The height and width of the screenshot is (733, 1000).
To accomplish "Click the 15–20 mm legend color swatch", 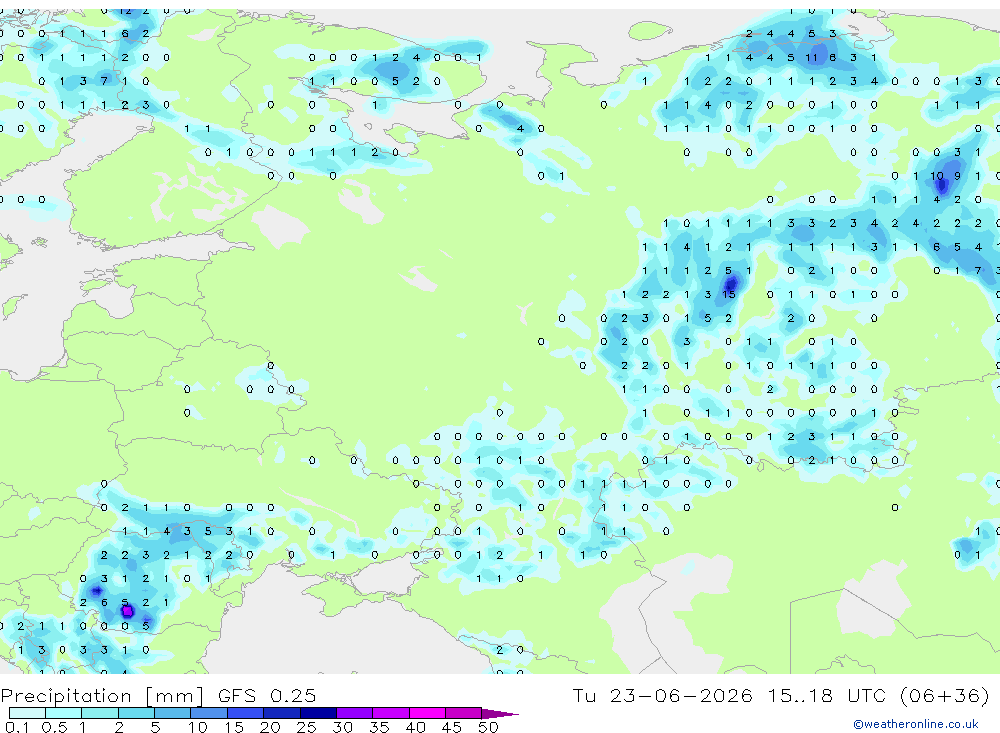I will [x=246, y=713].
